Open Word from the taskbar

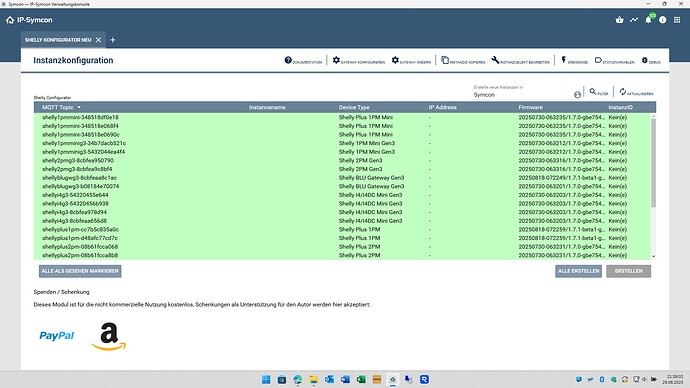[x=345, y=379]
